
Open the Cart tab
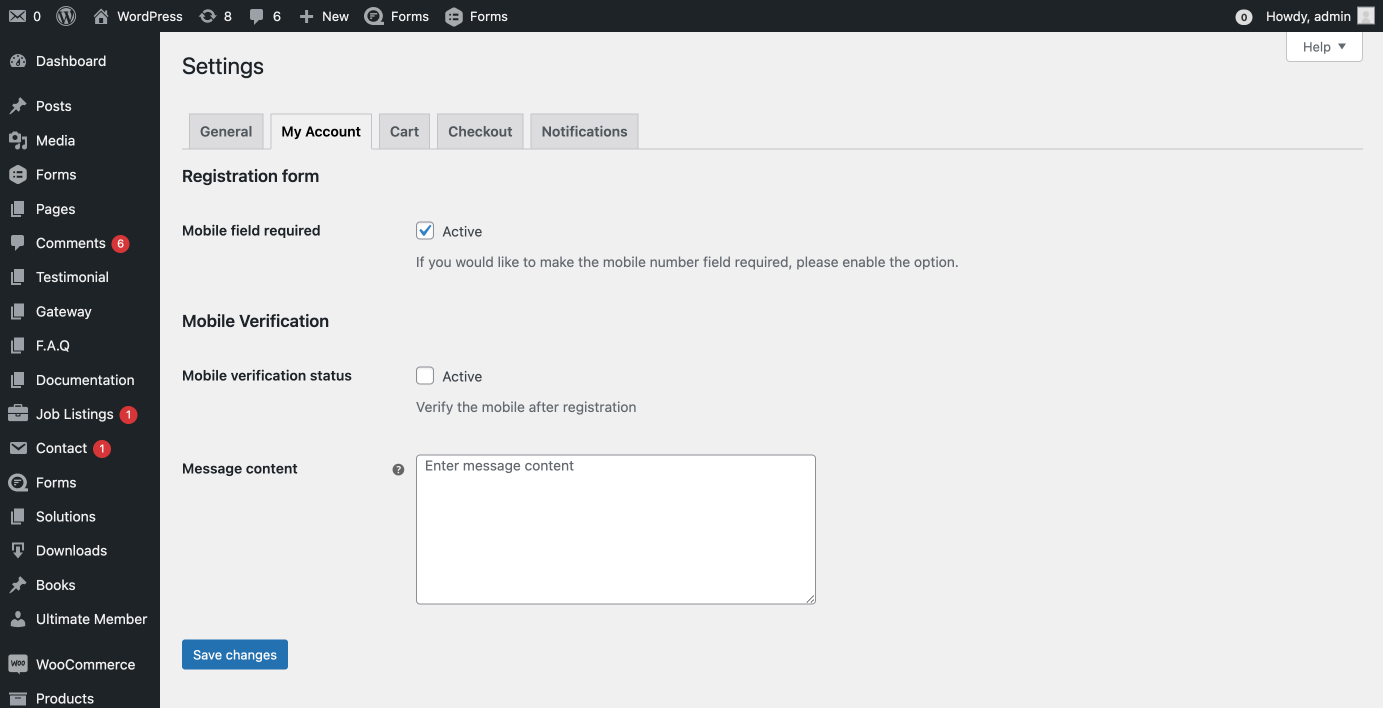(x=404, y=131)
